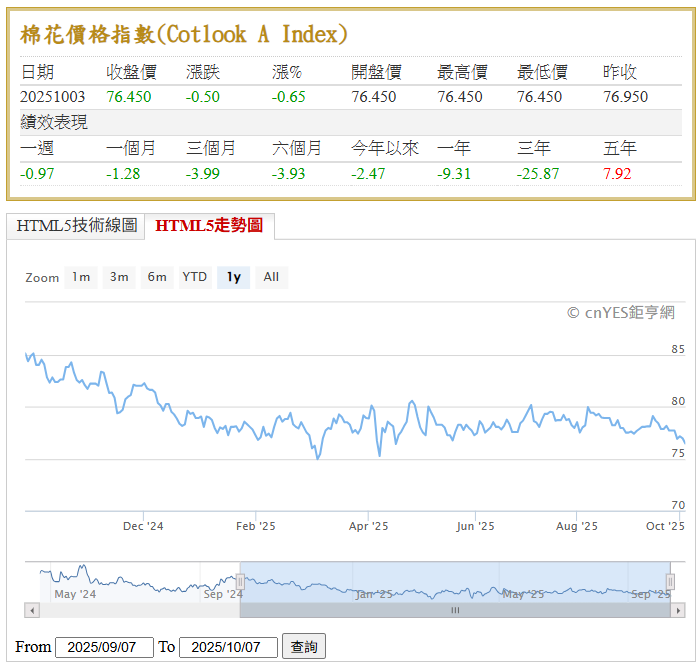Select the HTML5走勢圖 tab

(209, 226)
